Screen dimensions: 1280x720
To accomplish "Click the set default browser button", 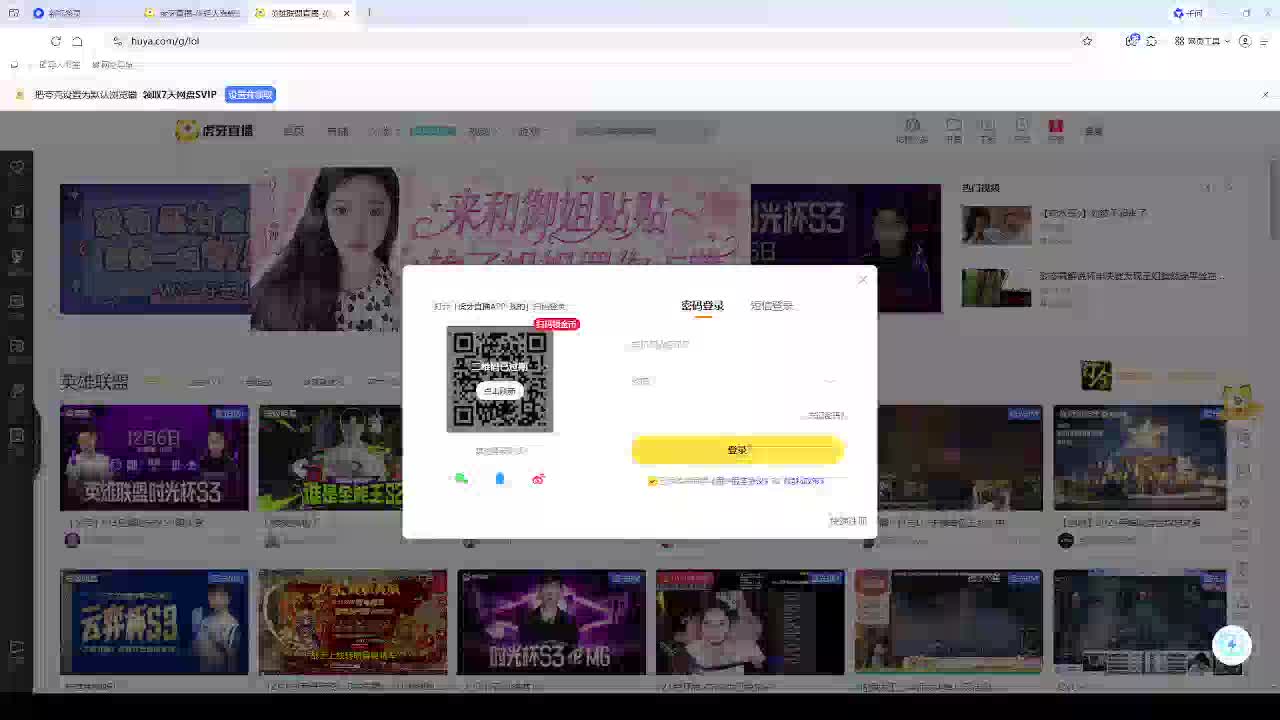I will pos(250,95).
